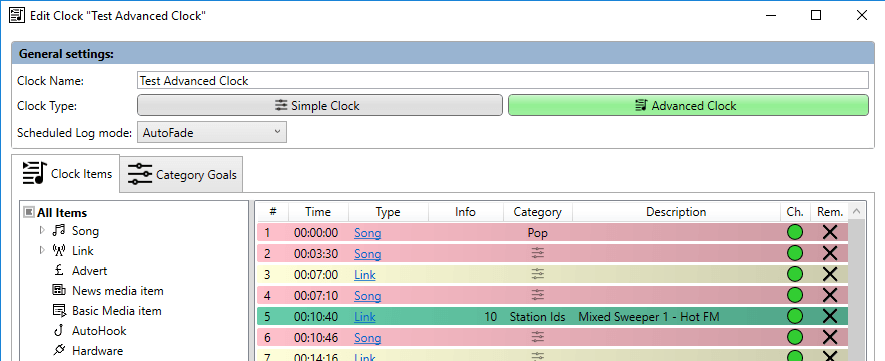Click the Description column header
Image resolution: width=885 pixels, height=361 pixels.
[x=676, y=212]
